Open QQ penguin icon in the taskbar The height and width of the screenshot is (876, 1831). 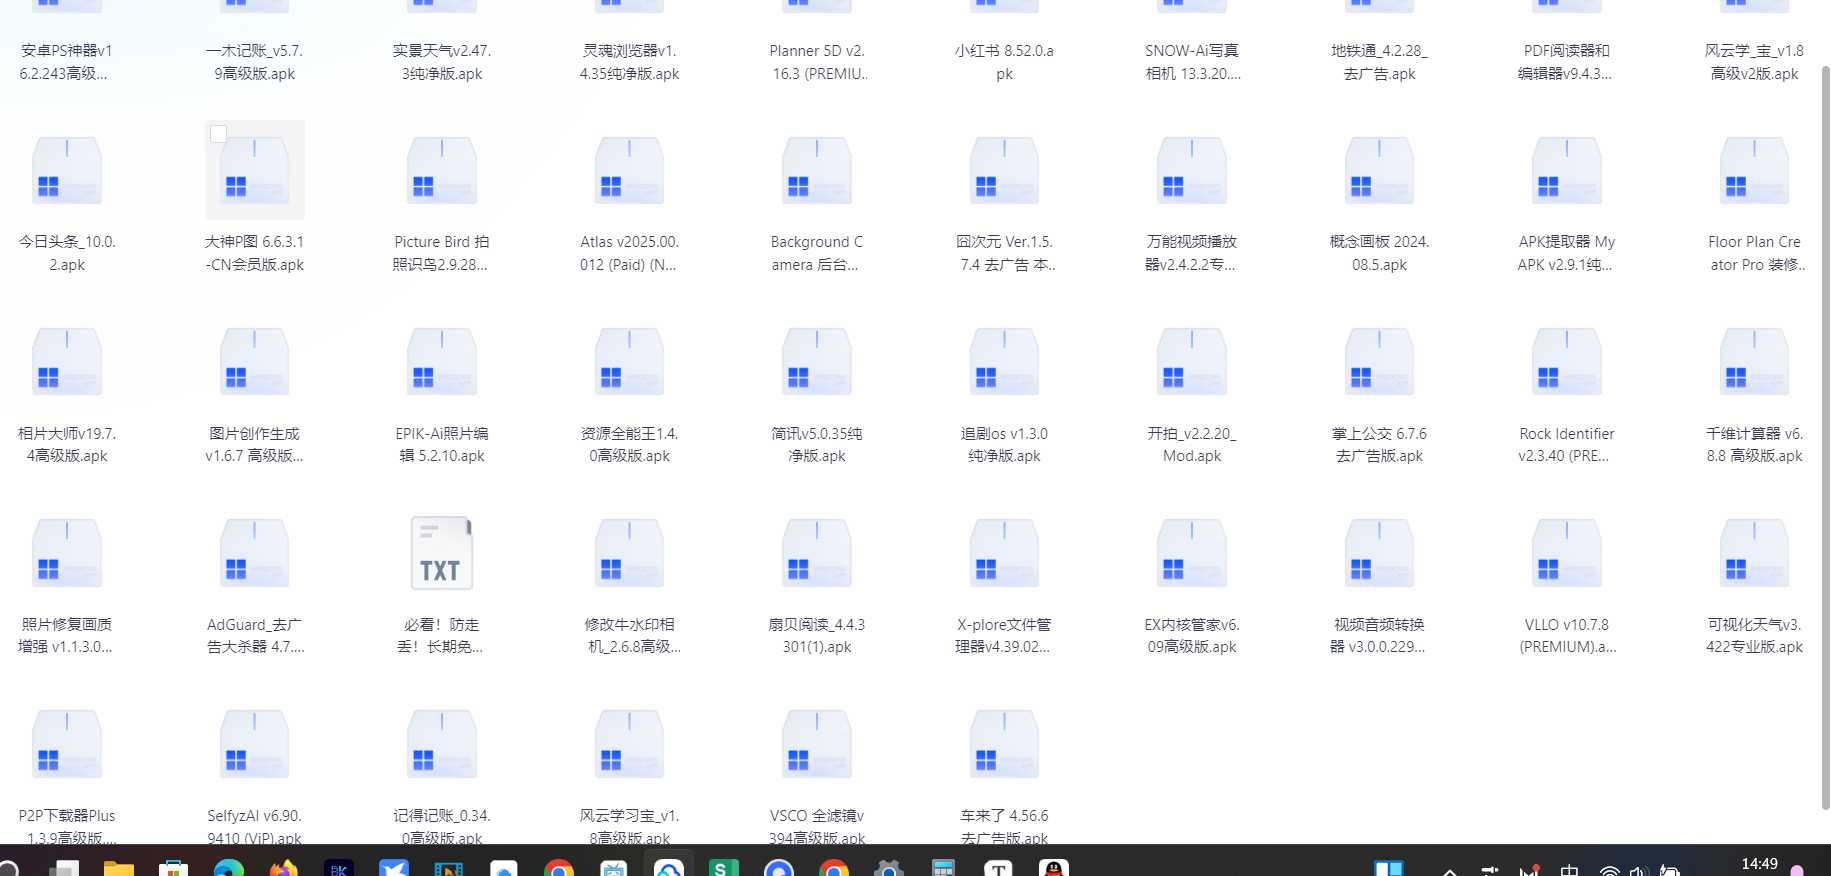(1053, 867)
